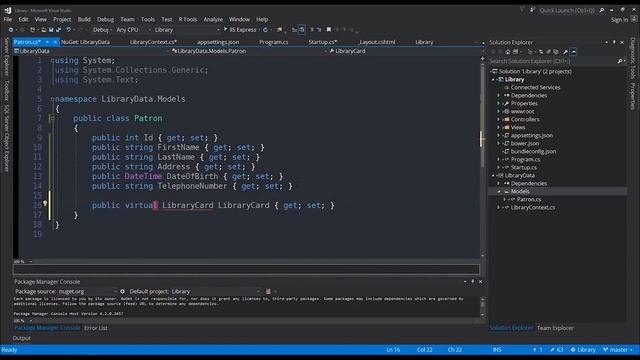Screen dimensions: 640x360
Task: Switch to the appsettings.json tab
Action: point(218,42)
